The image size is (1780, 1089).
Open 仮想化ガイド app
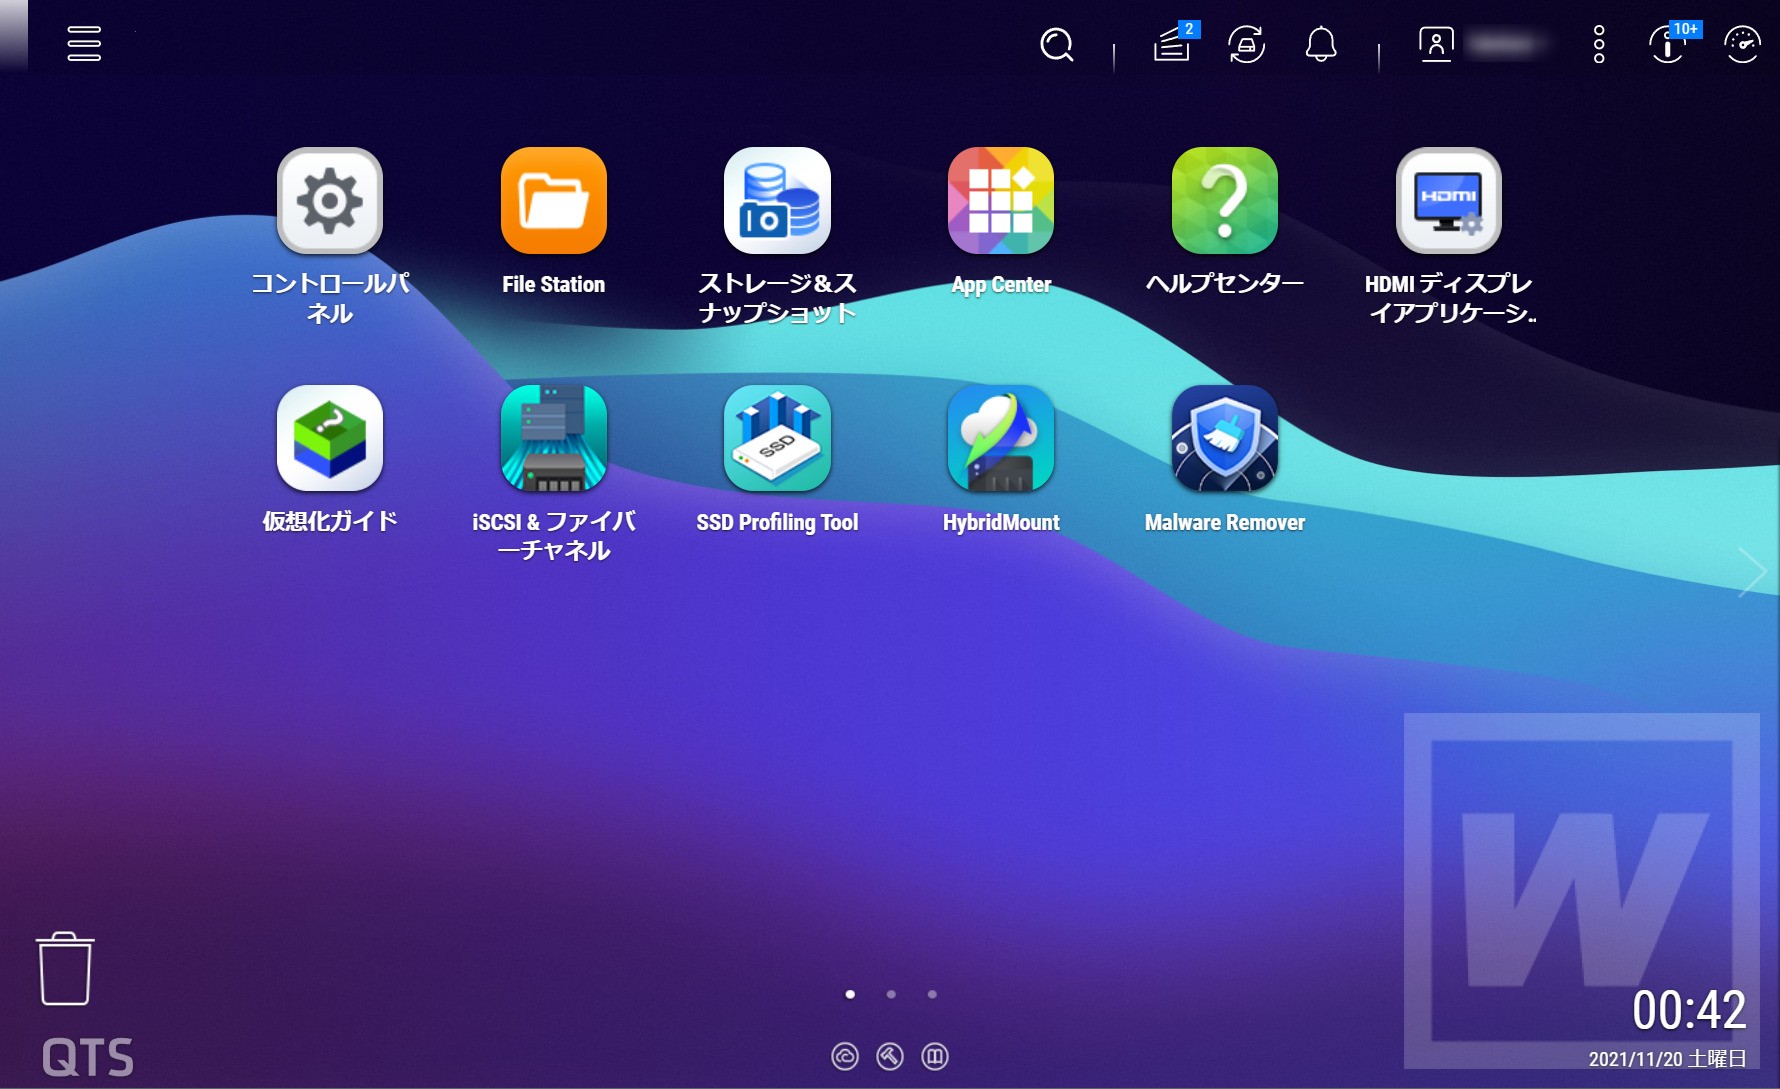(x=330, y=438)
